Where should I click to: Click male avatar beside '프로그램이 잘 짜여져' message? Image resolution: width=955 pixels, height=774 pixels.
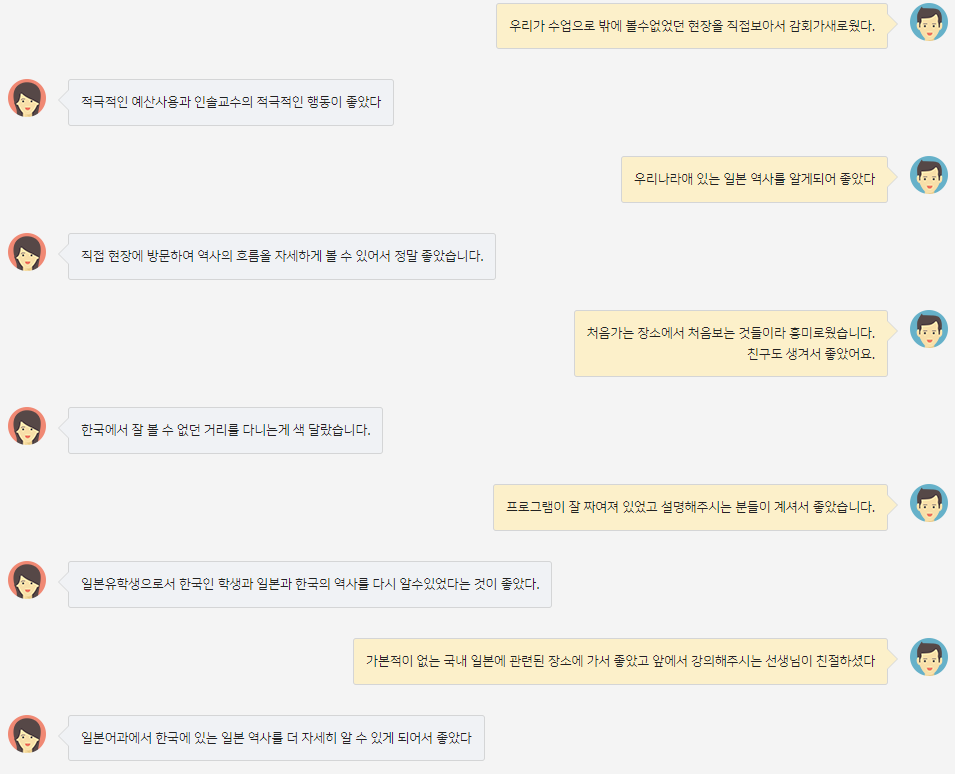(929, 503)
